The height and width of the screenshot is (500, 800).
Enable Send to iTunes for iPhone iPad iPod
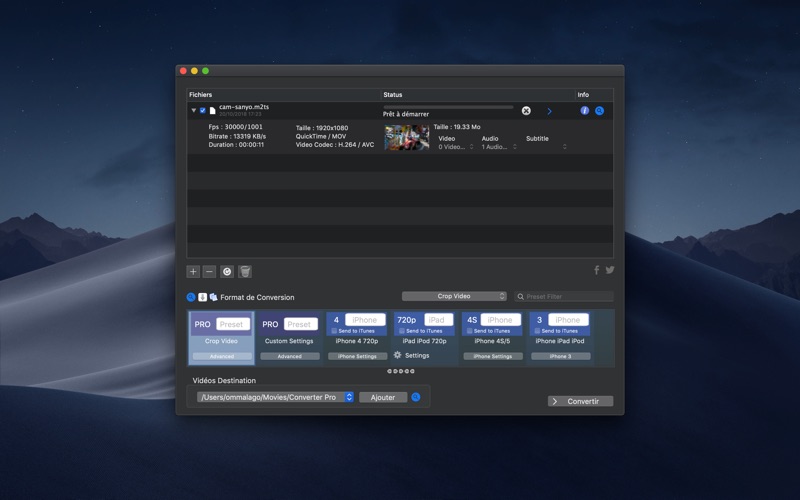(537, 331)
